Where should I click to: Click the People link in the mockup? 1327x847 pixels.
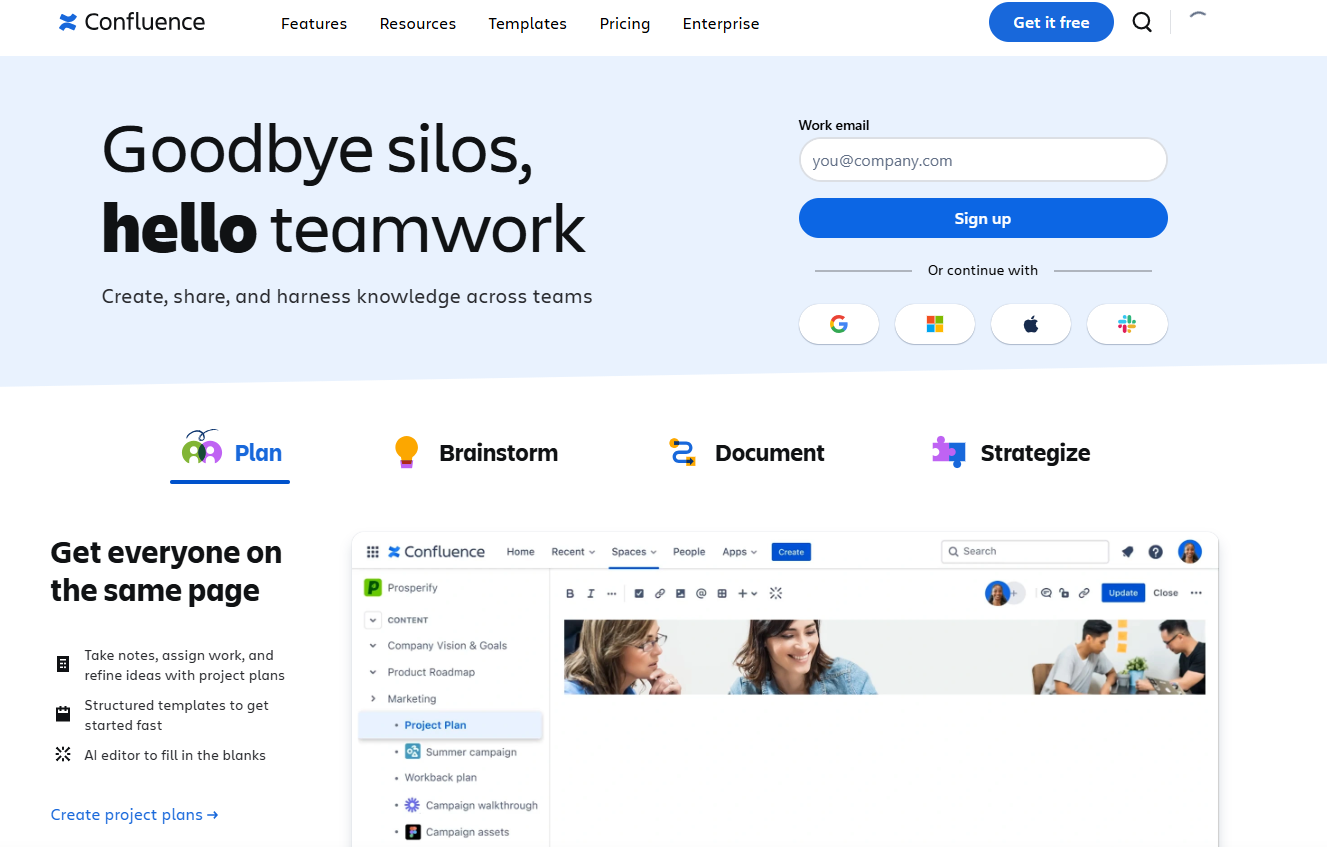tap(689, 551)
